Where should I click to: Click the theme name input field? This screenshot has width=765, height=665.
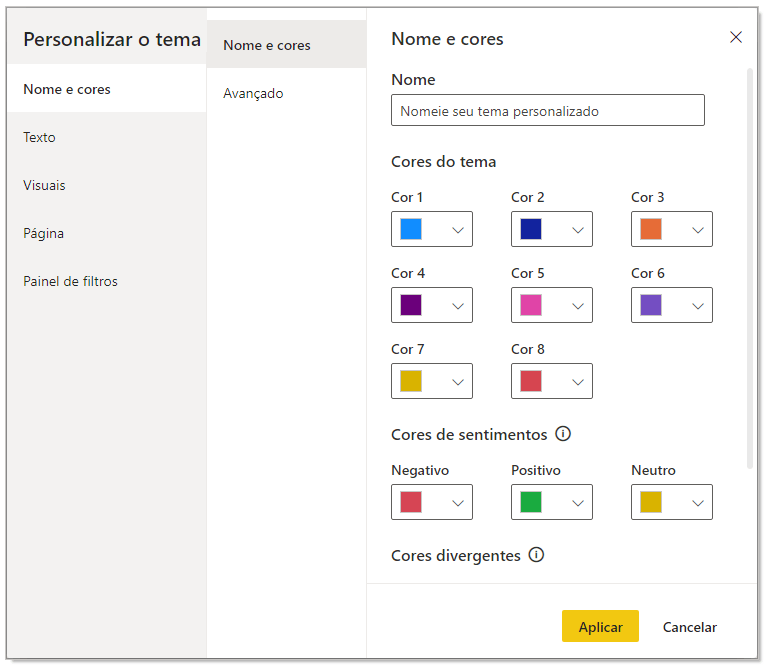547,110
